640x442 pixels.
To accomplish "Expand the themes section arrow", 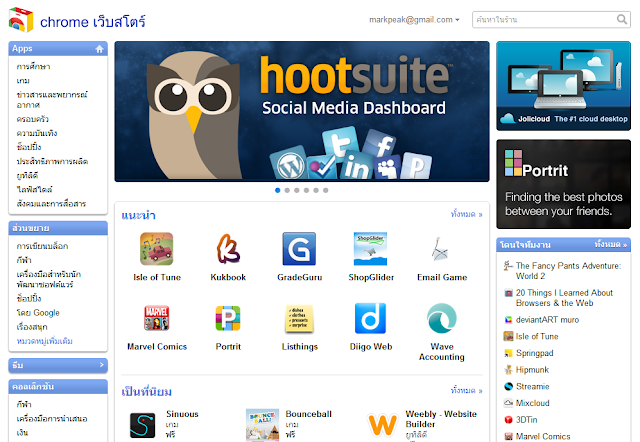I will point(102,365).
